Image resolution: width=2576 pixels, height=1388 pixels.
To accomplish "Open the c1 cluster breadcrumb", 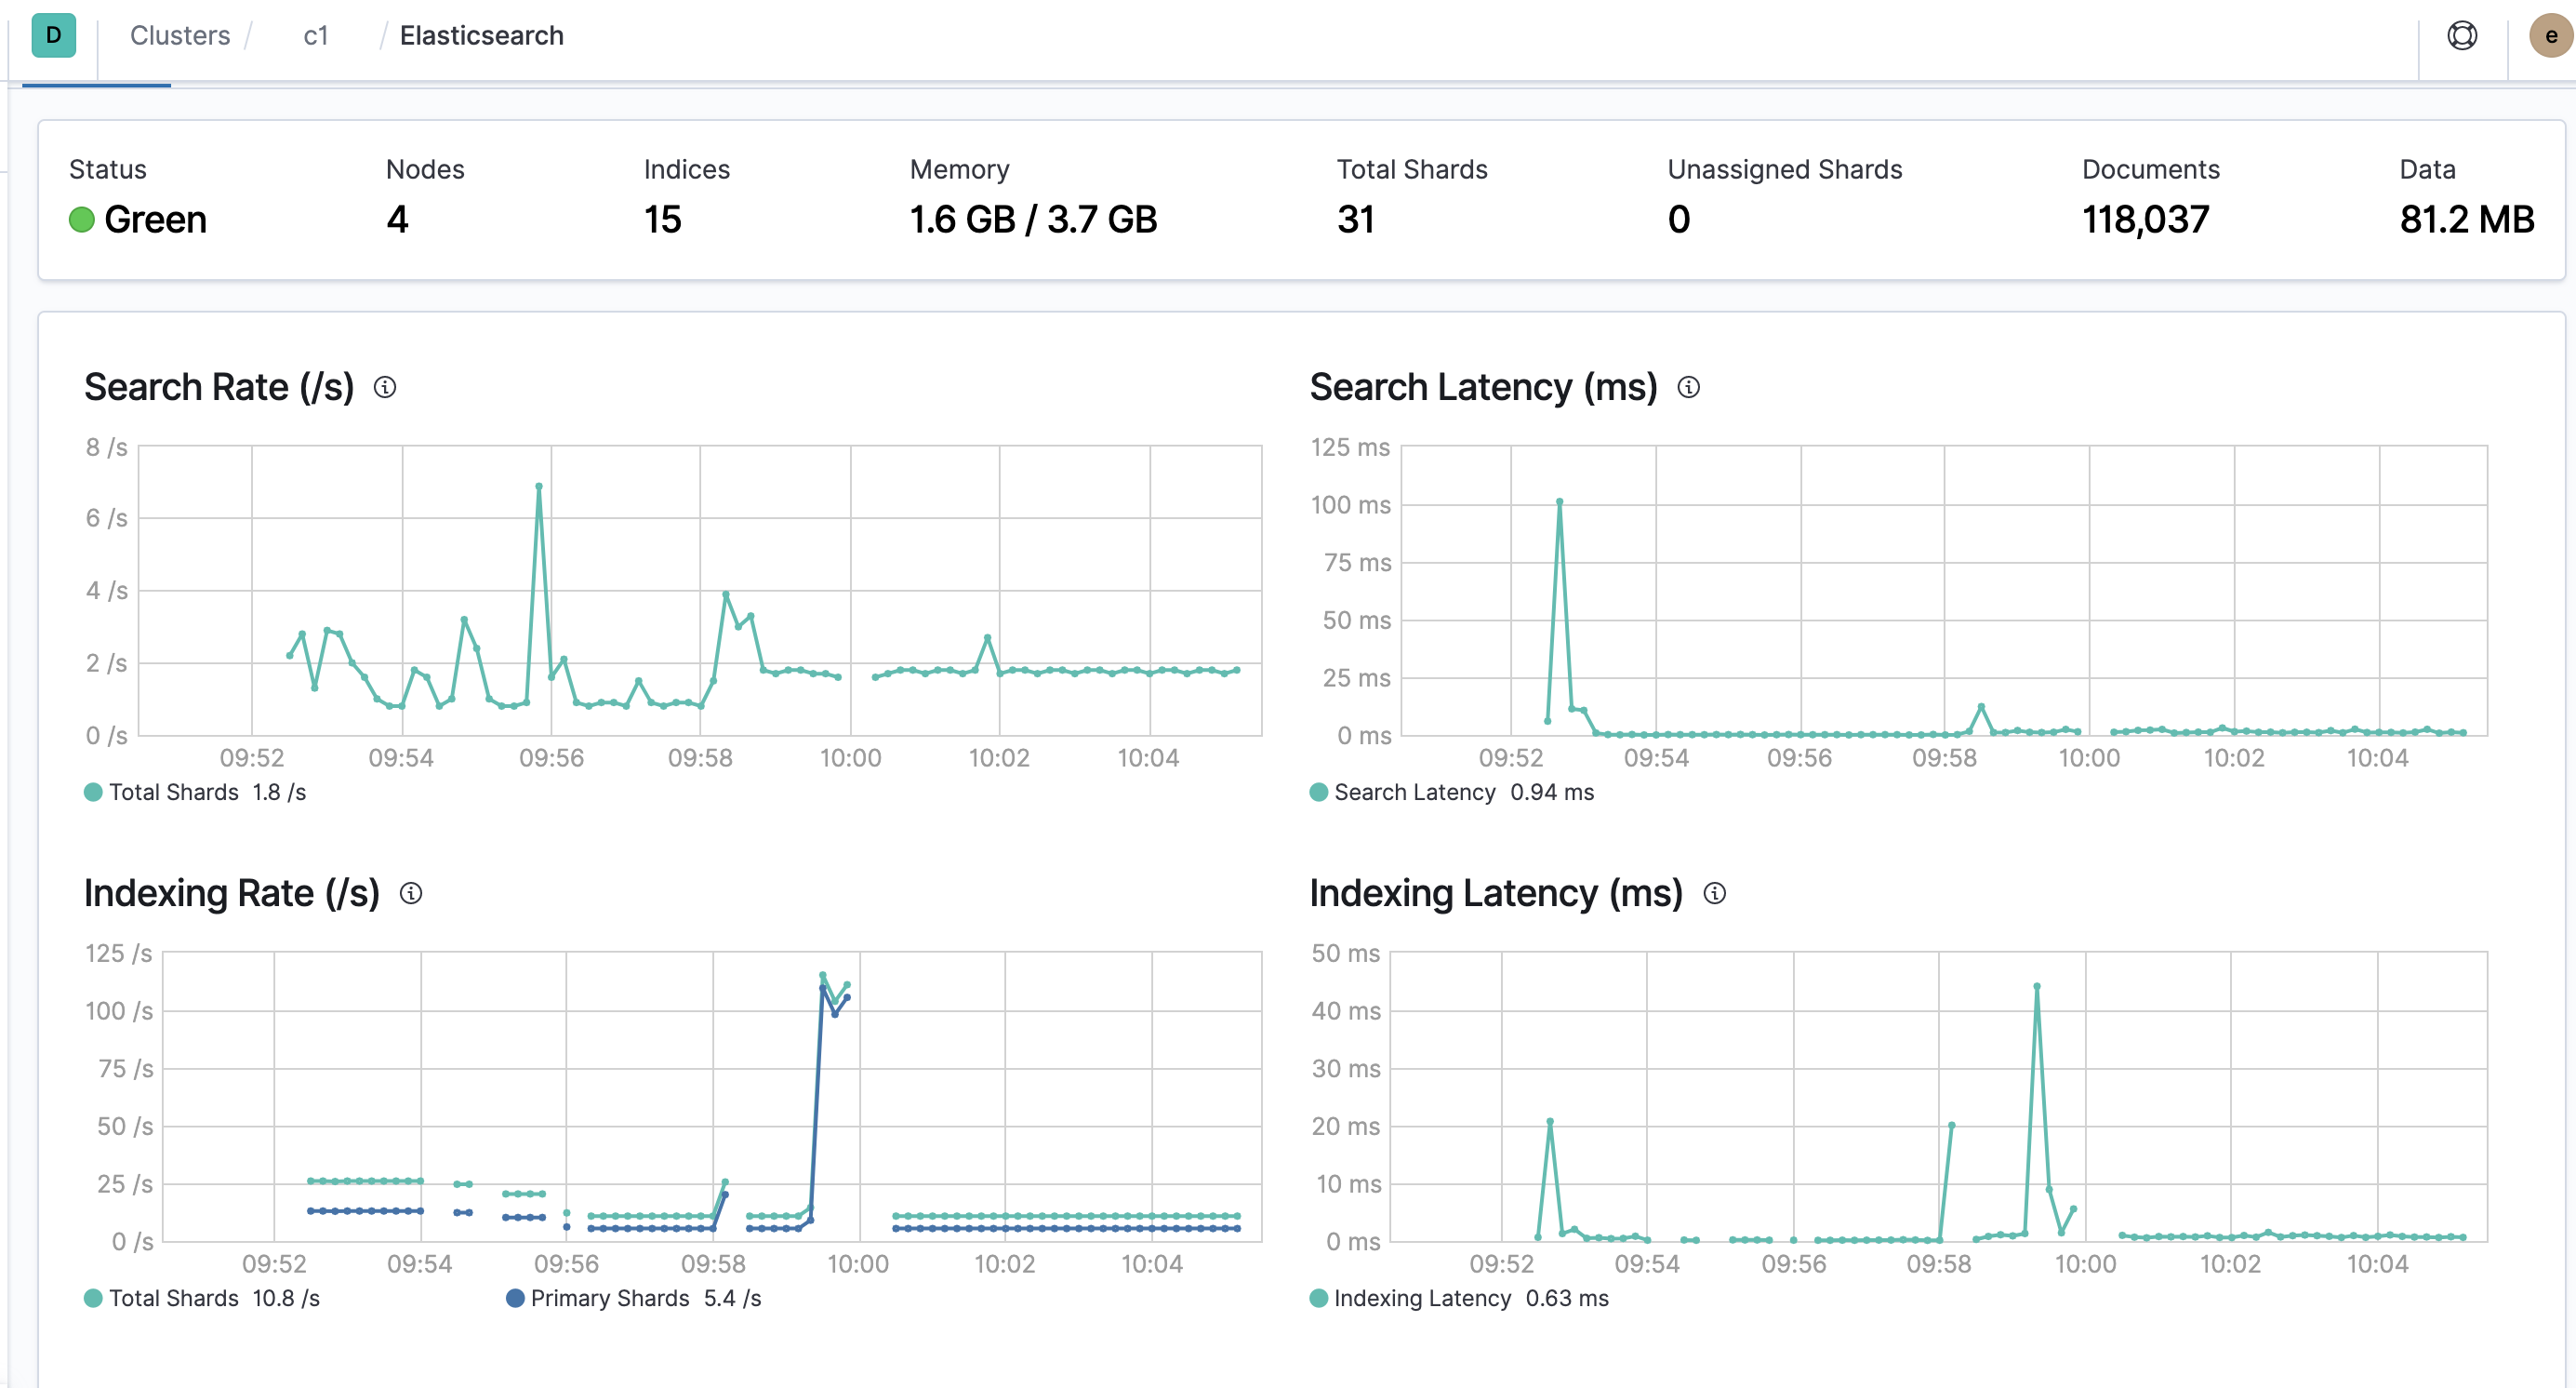I will click(x=316, y=36).
